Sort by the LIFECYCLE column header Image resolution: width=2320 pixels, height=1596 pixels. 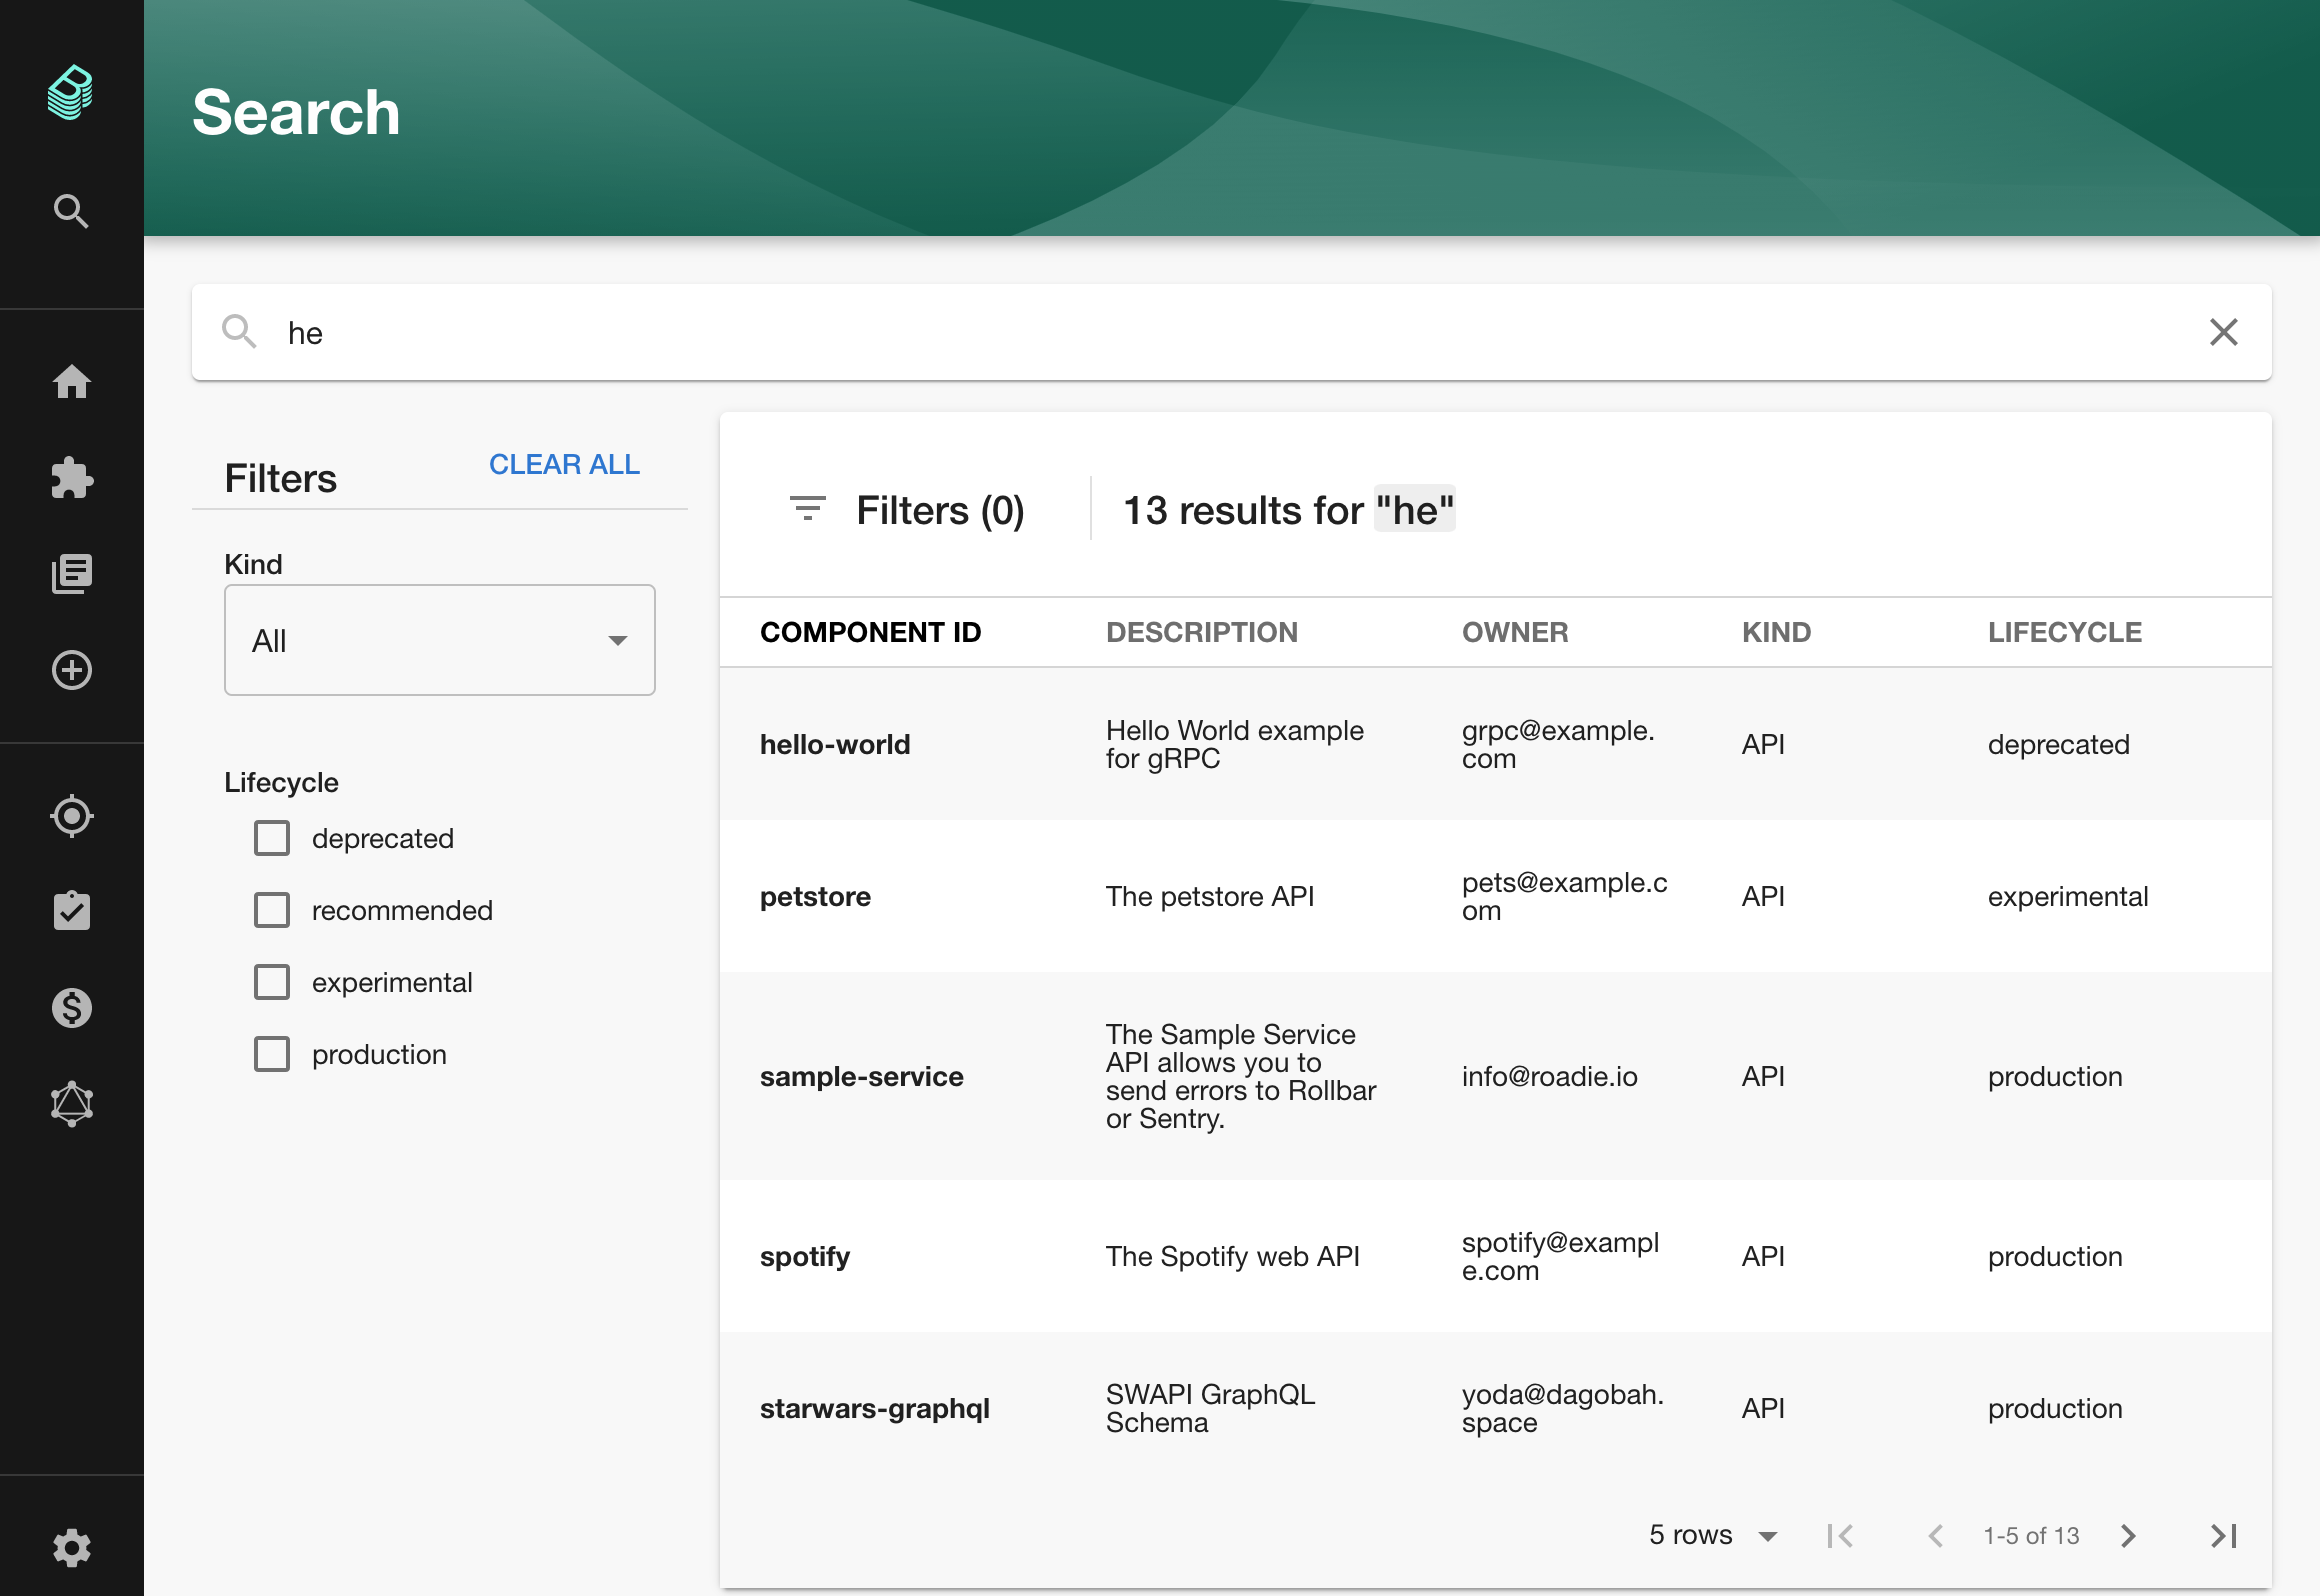2064,632
